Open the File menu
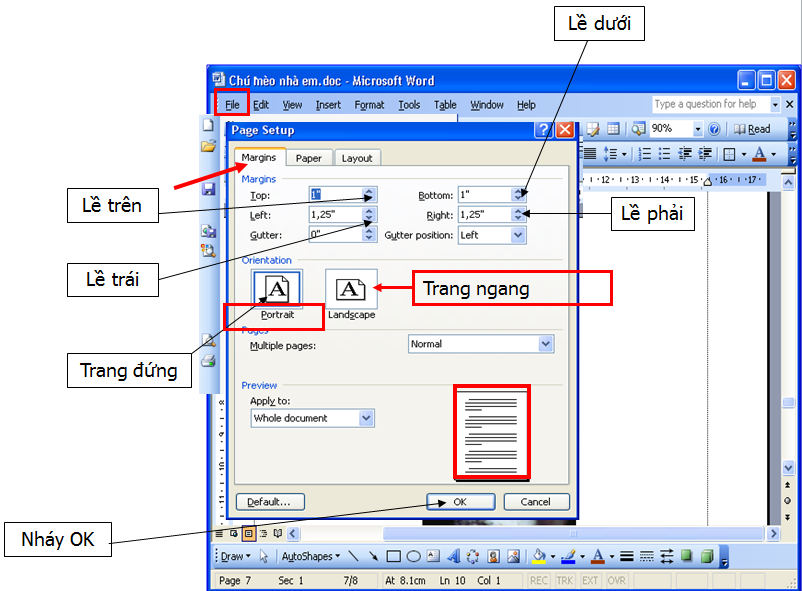This screenshot has height=591, width=802. (x=232, y=105)
